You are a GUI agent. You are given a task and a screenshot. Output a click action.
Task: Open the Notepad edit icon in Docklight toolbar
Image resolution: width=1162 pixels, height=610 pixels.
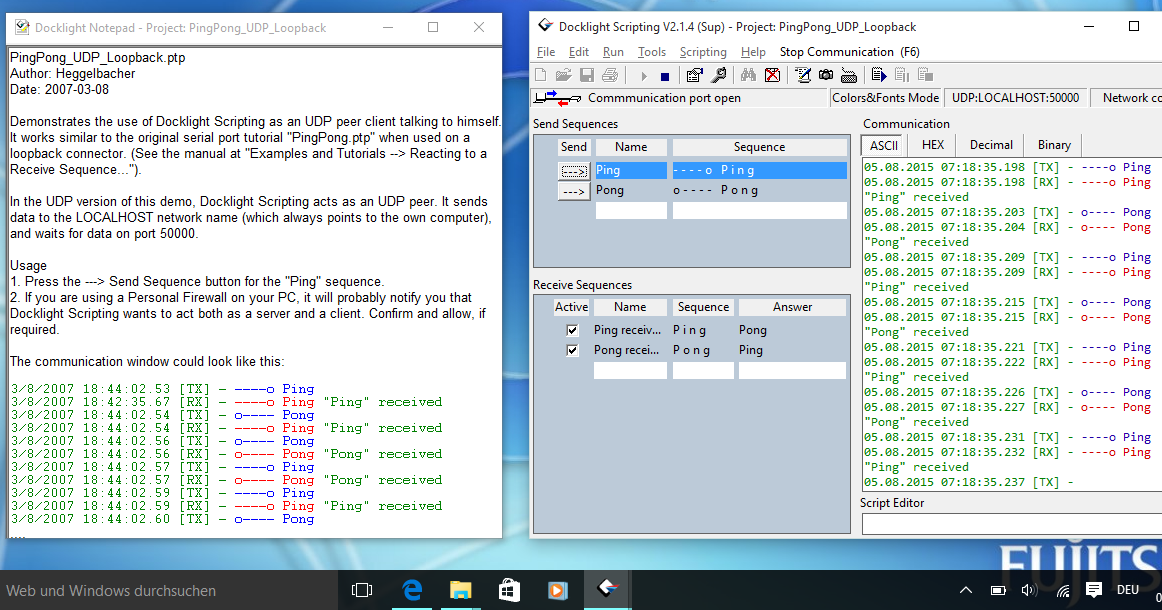(803, 75)
